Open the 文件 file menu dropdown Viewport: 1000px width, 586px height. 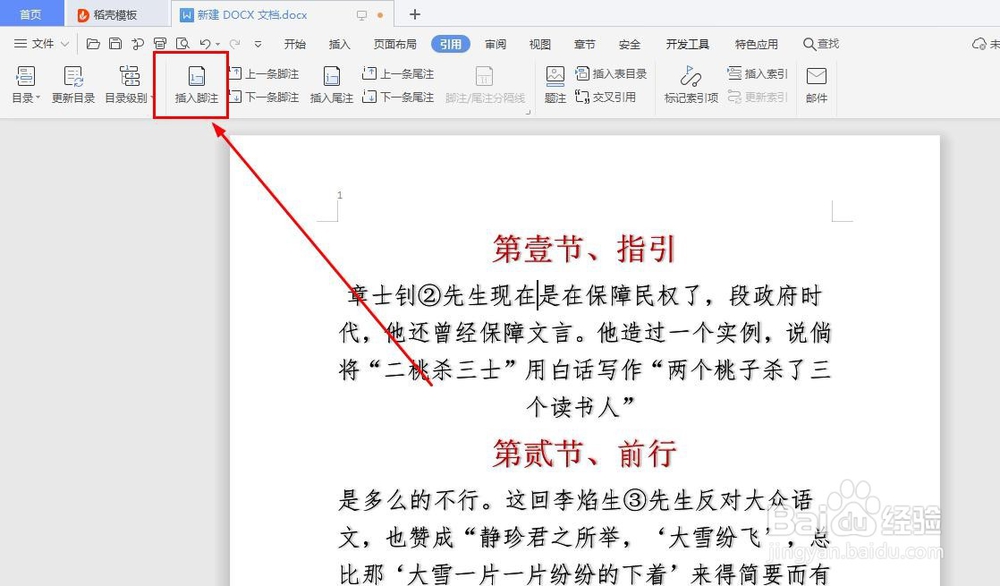pyautogui.click(x=41, y=44)
